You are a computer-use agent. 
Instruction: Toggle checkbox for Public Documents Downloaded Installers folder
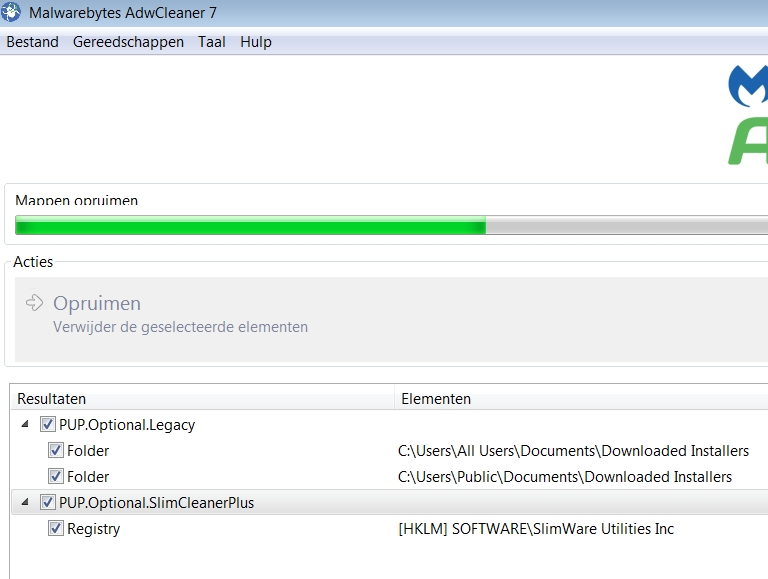tap(56, 476)
